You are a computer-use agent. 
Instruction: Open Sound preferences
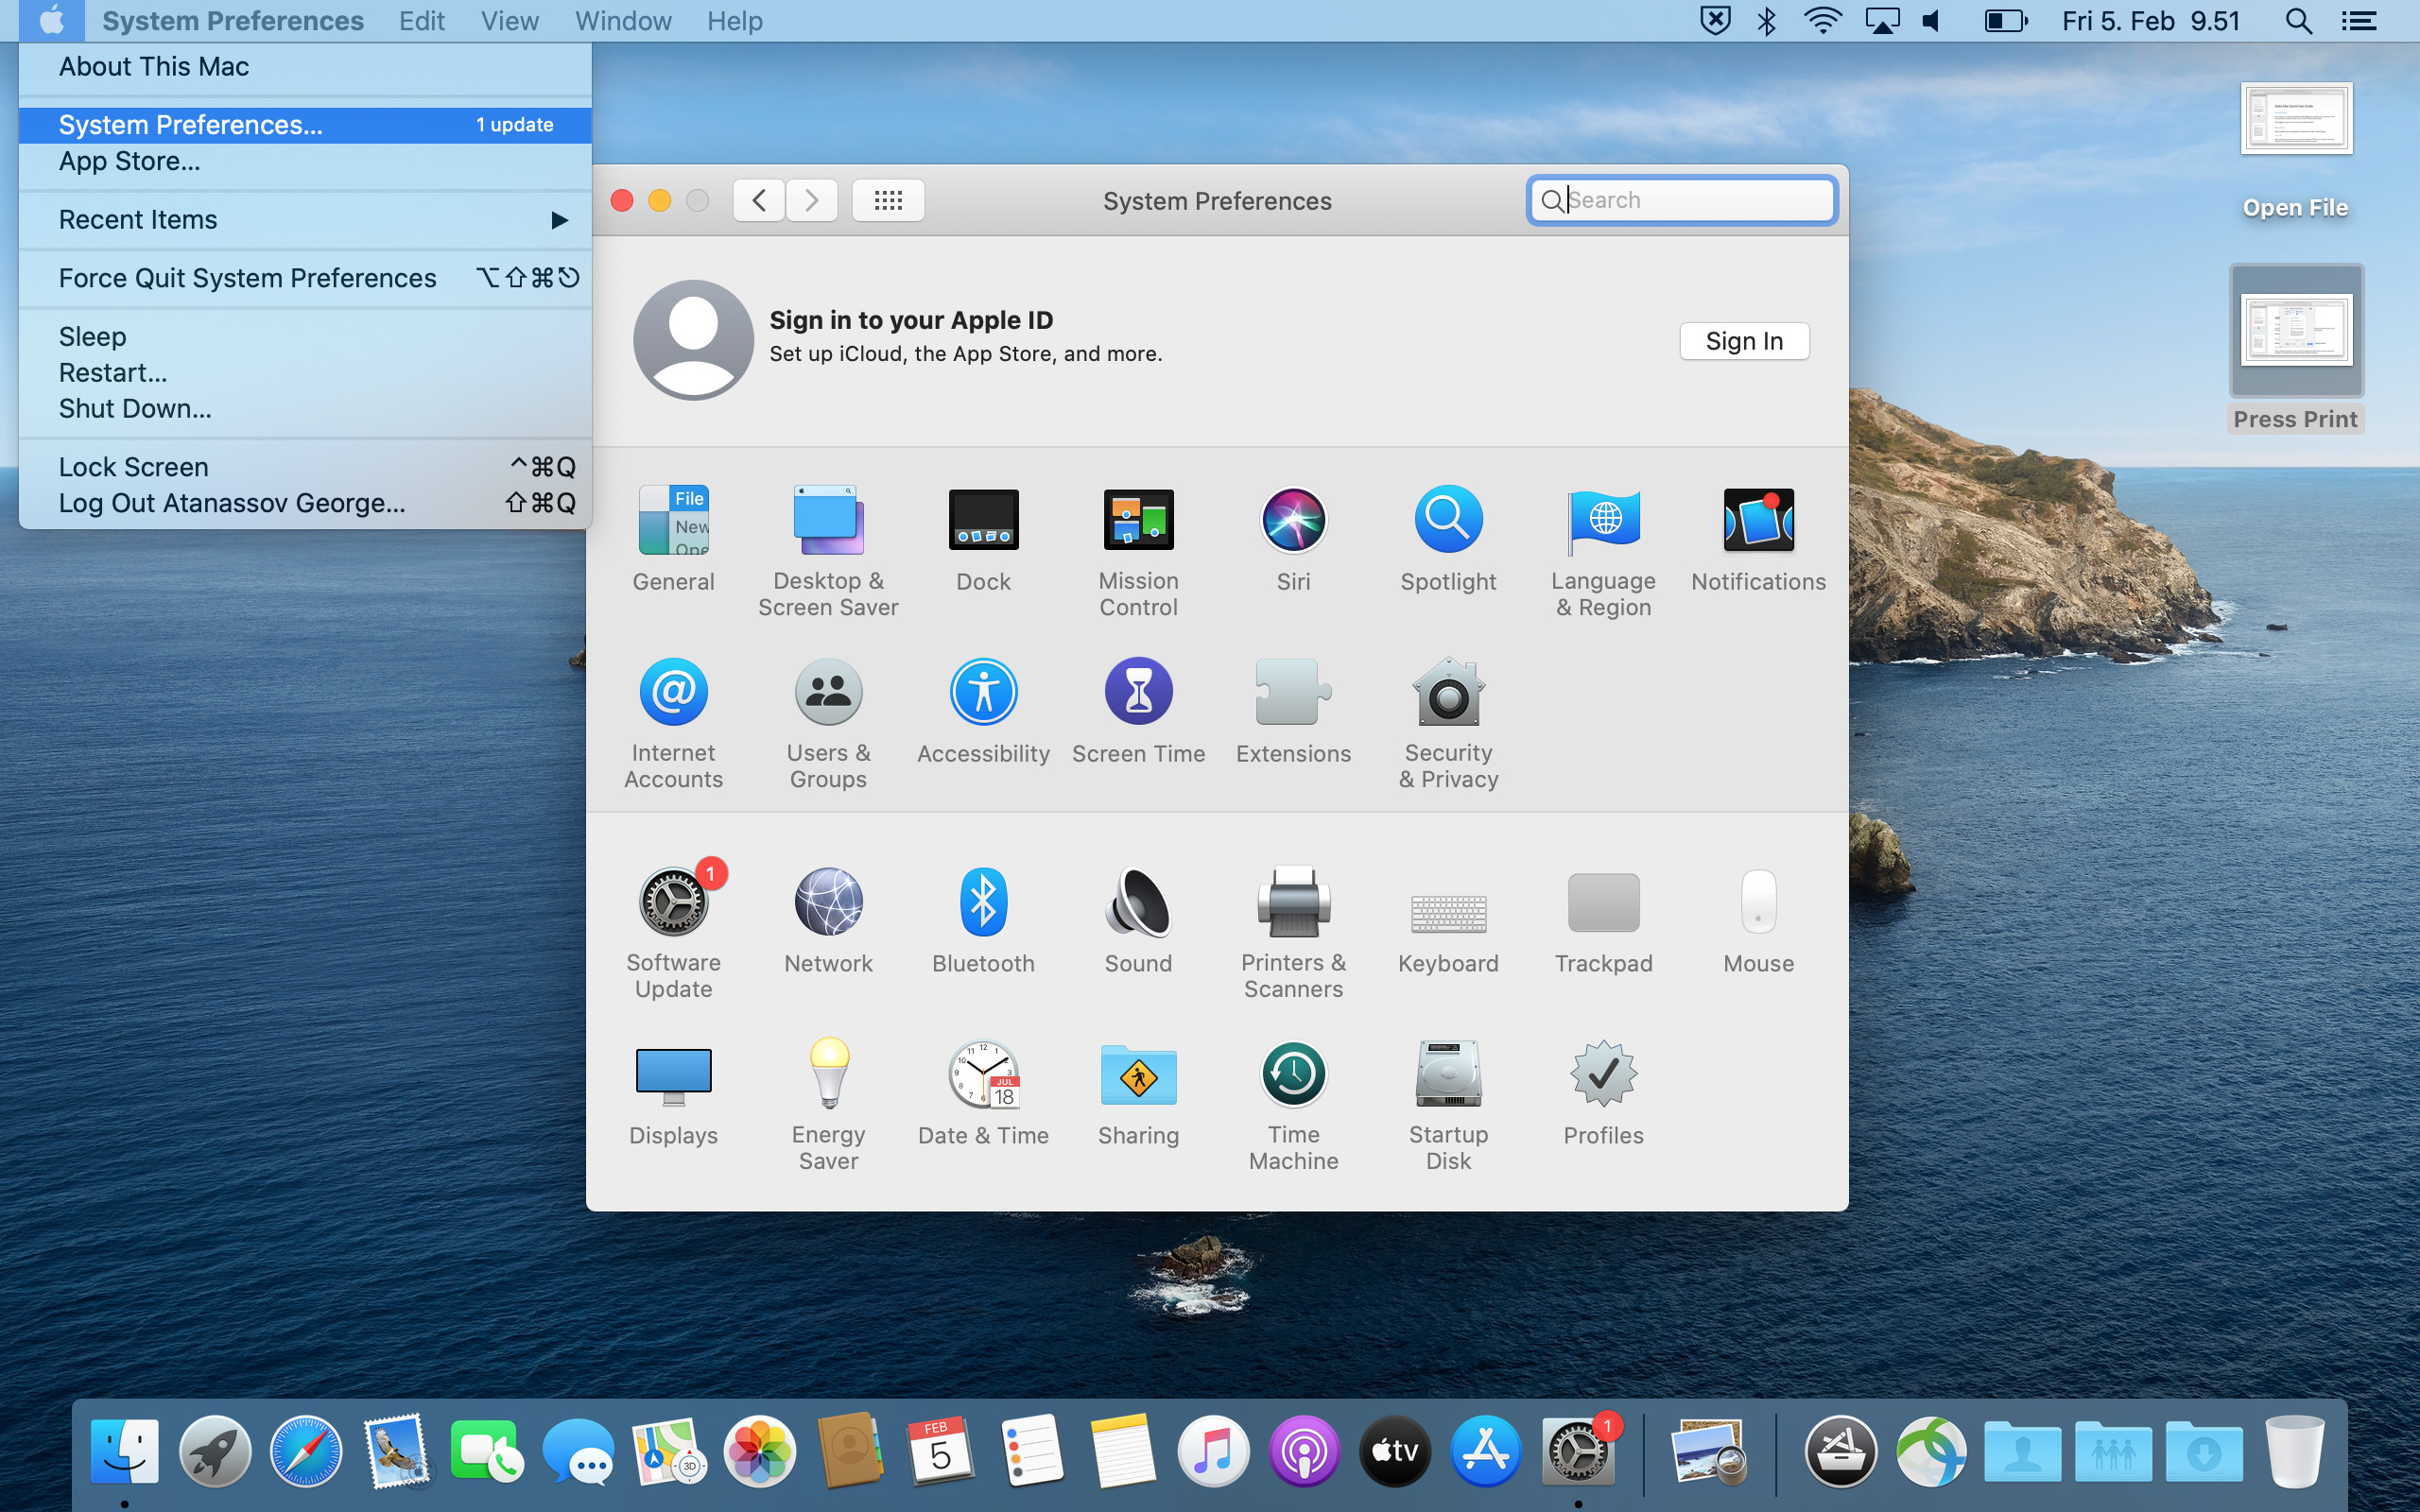click(1138, 921)
